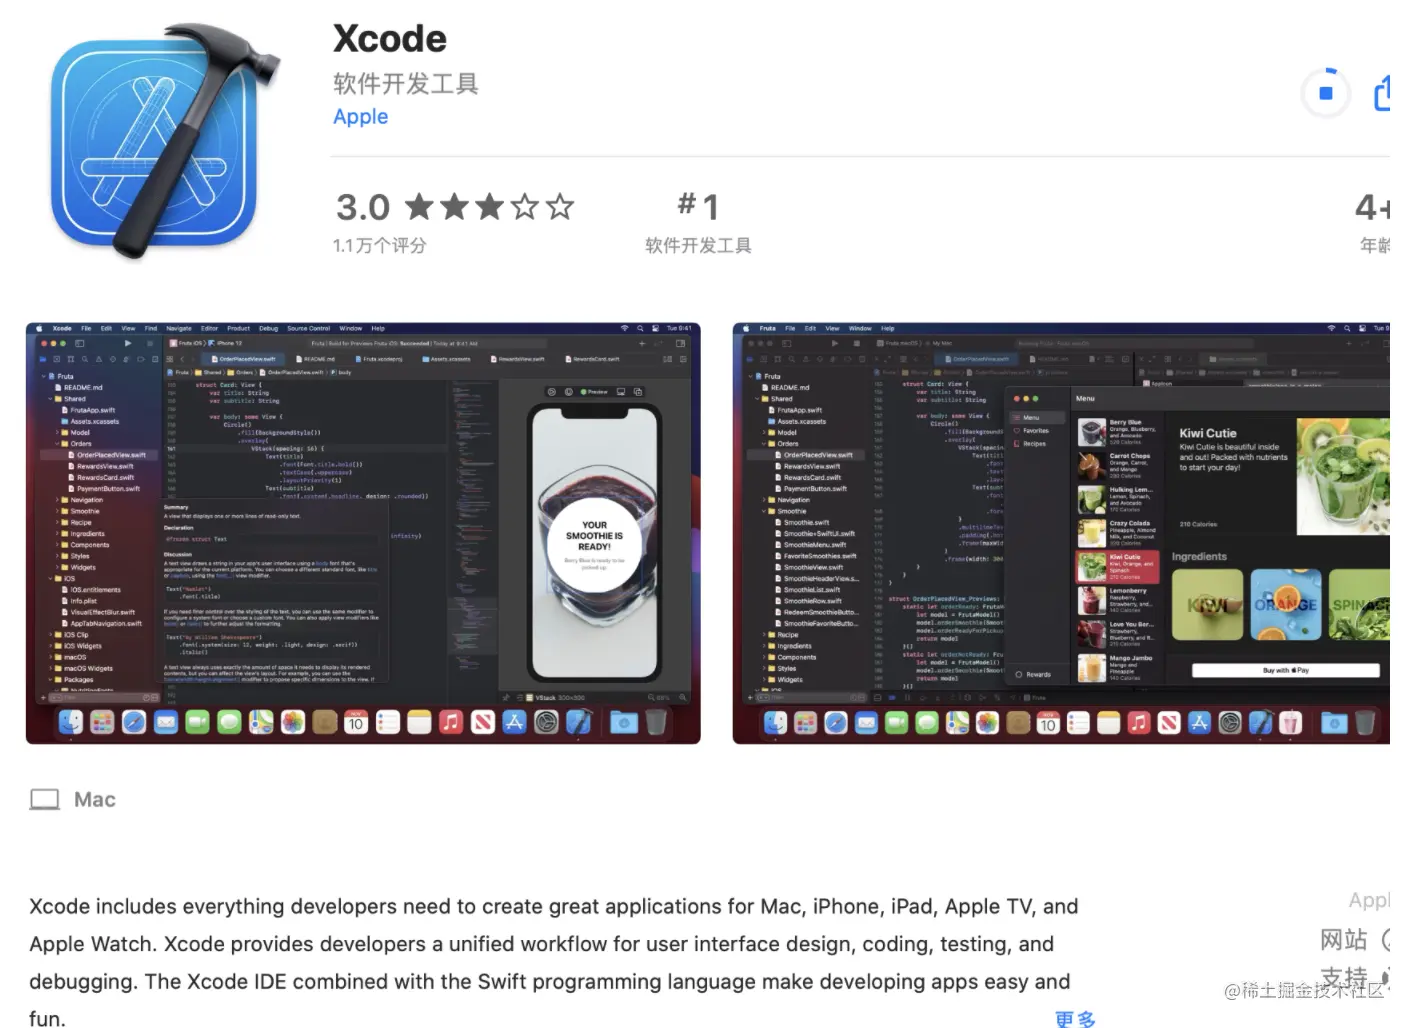Open the Apple developer link
Screen dimensions: 1412x1028
click(360, 117)
